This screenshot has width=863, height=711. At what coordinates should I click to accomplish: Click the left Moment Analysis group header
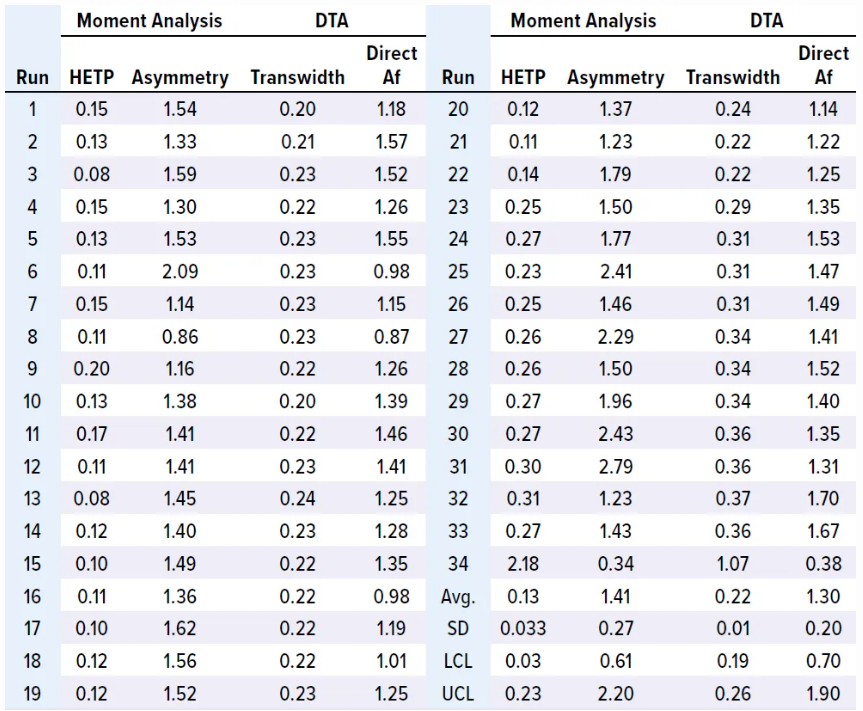coord(150,20)
